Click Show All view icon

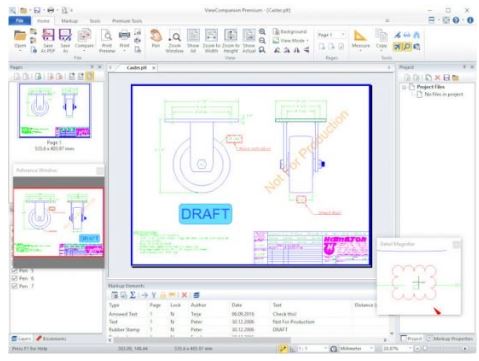(193, 35)
